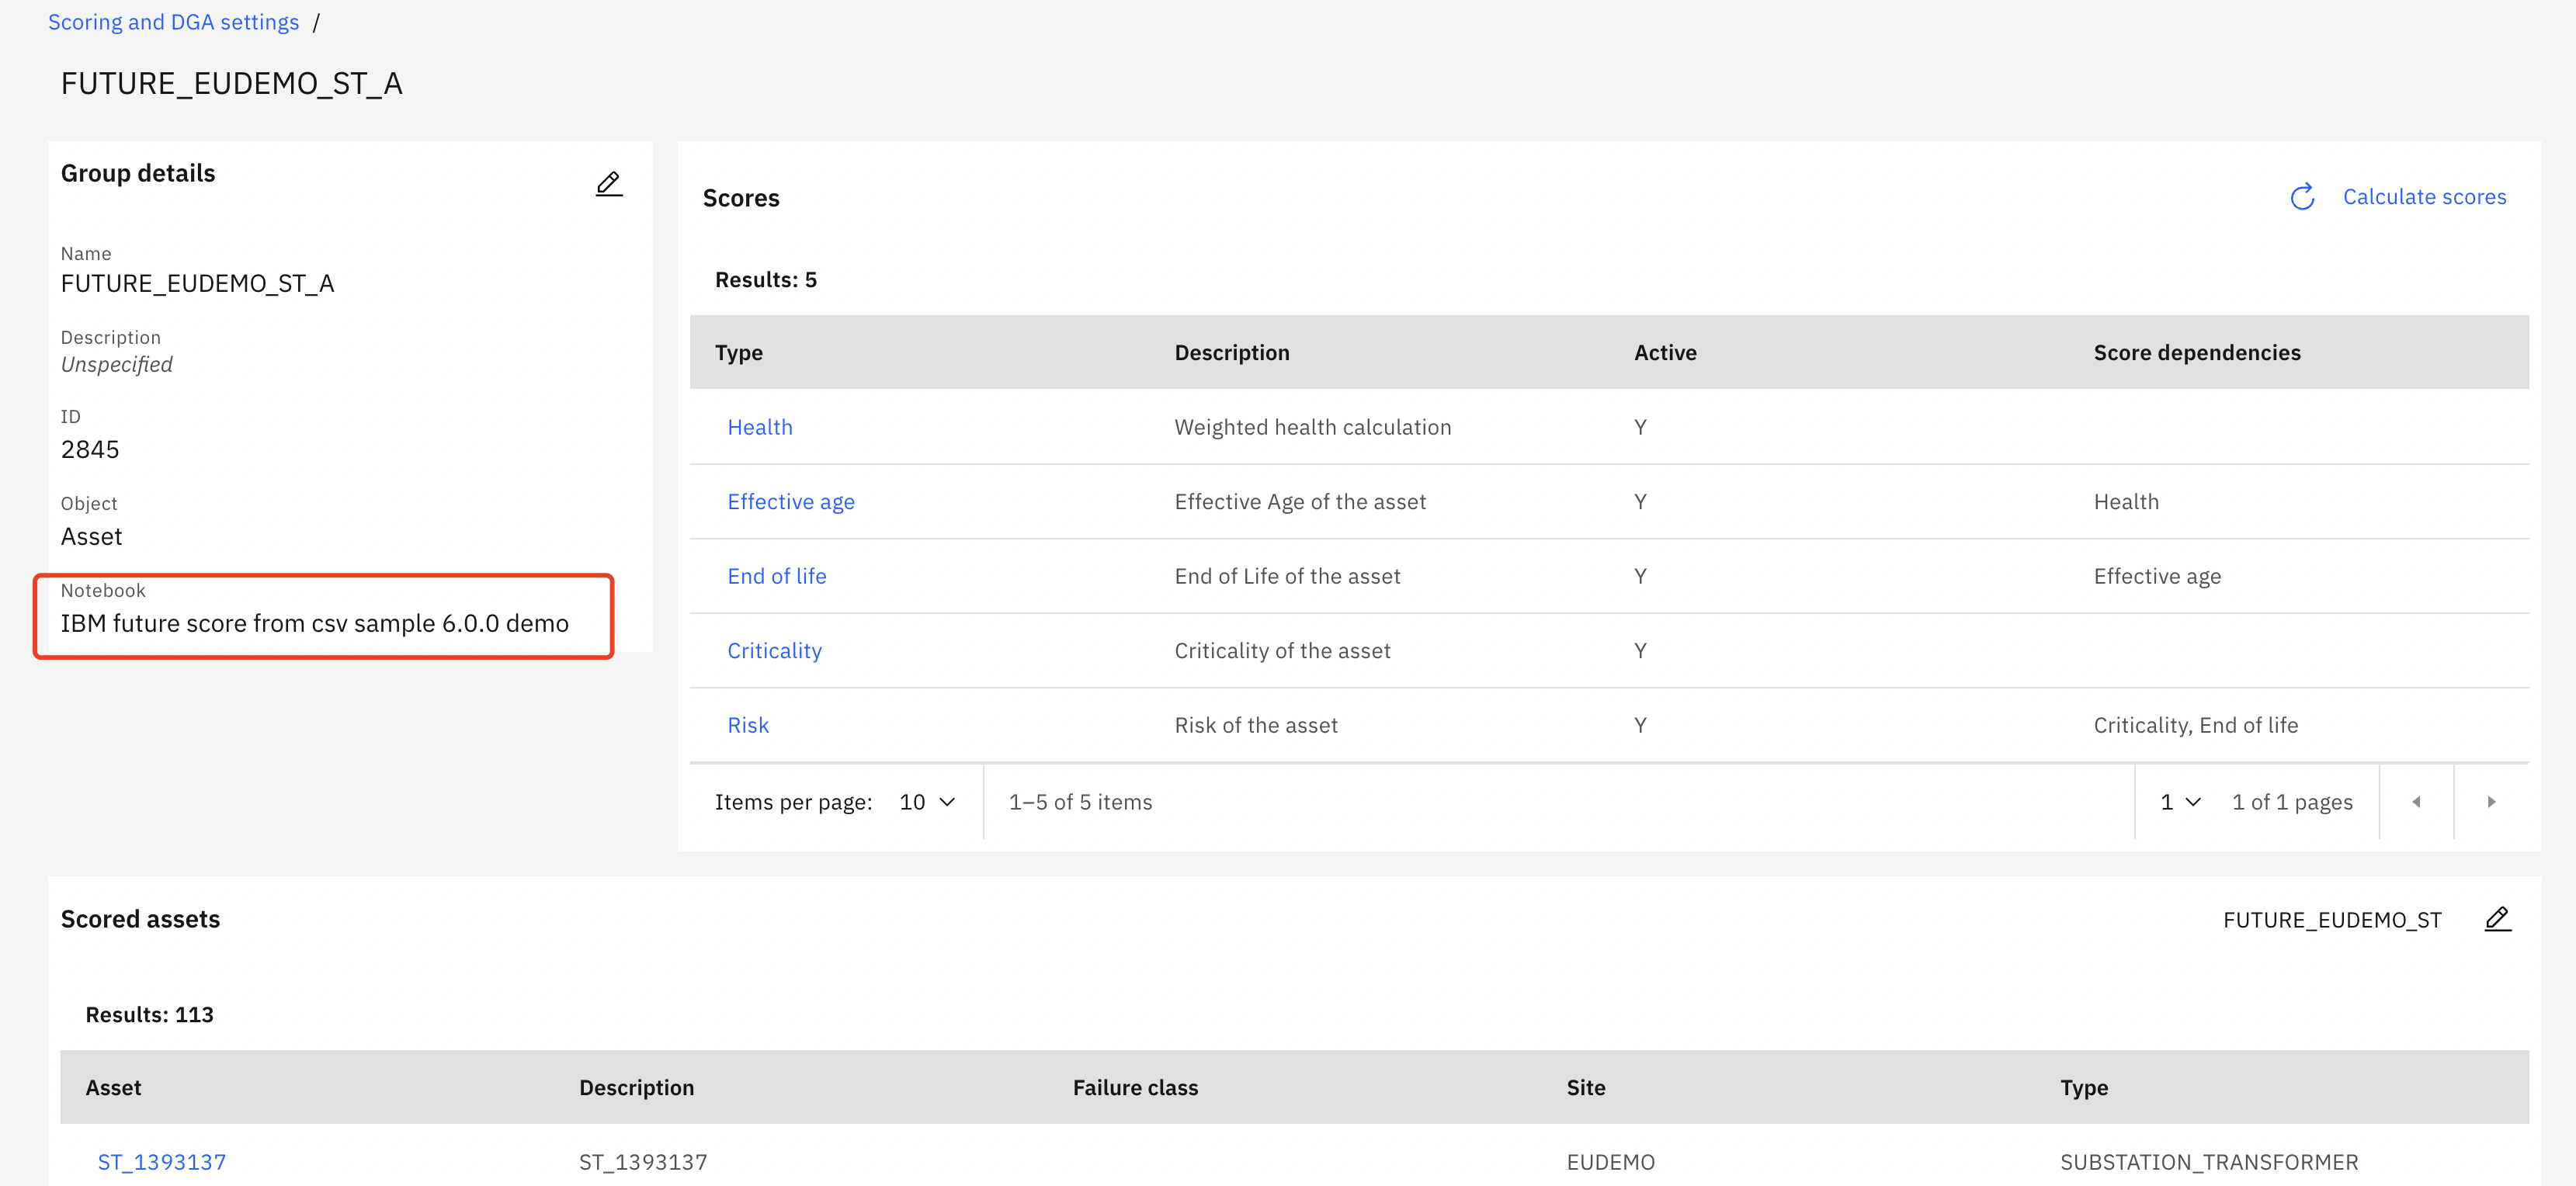Click the Scored assets Type column header
The image size is (2576, 1186).
tap(2084, 1088)
